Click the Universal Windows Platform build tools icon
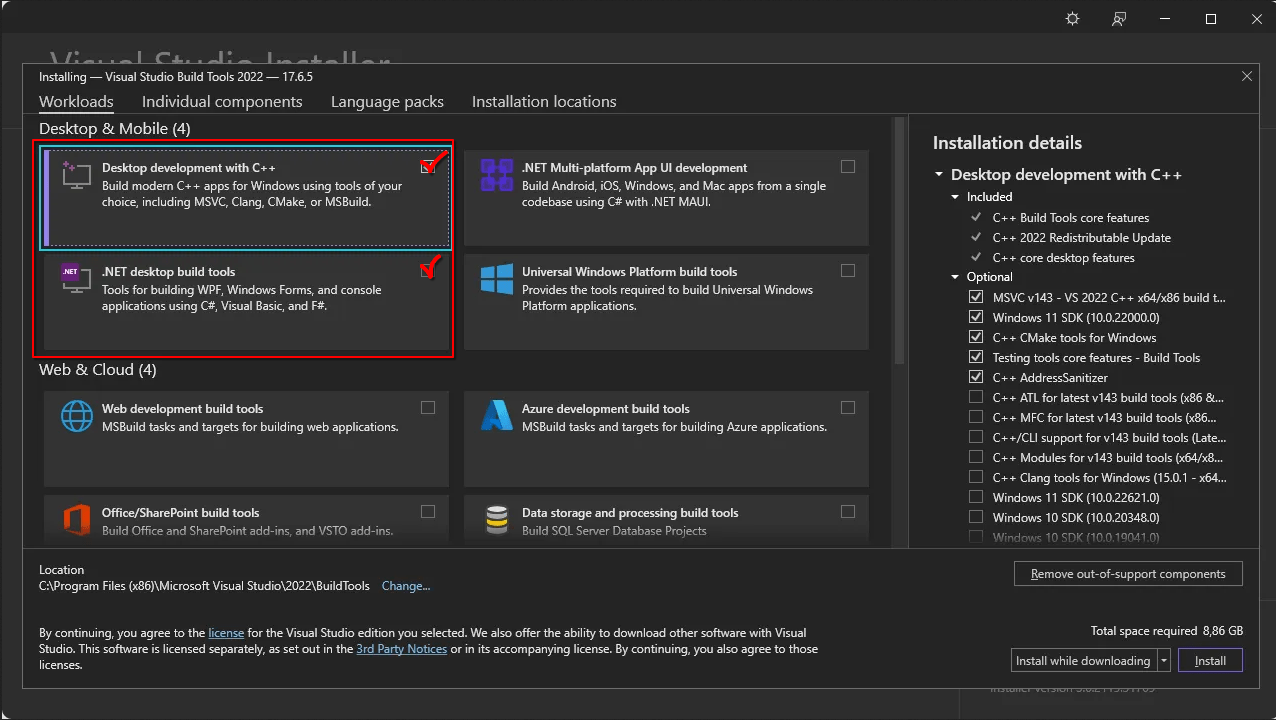Viewport: 1276px width, 720px height. click(496, 280)
